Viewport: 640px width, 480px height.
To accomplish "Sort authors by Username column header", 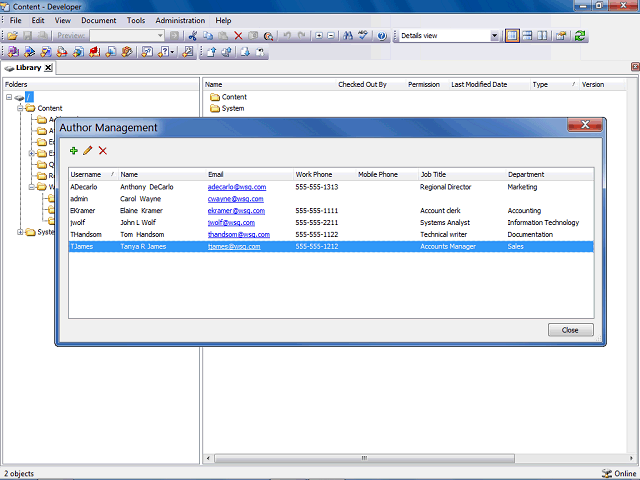I will [93, 174].
